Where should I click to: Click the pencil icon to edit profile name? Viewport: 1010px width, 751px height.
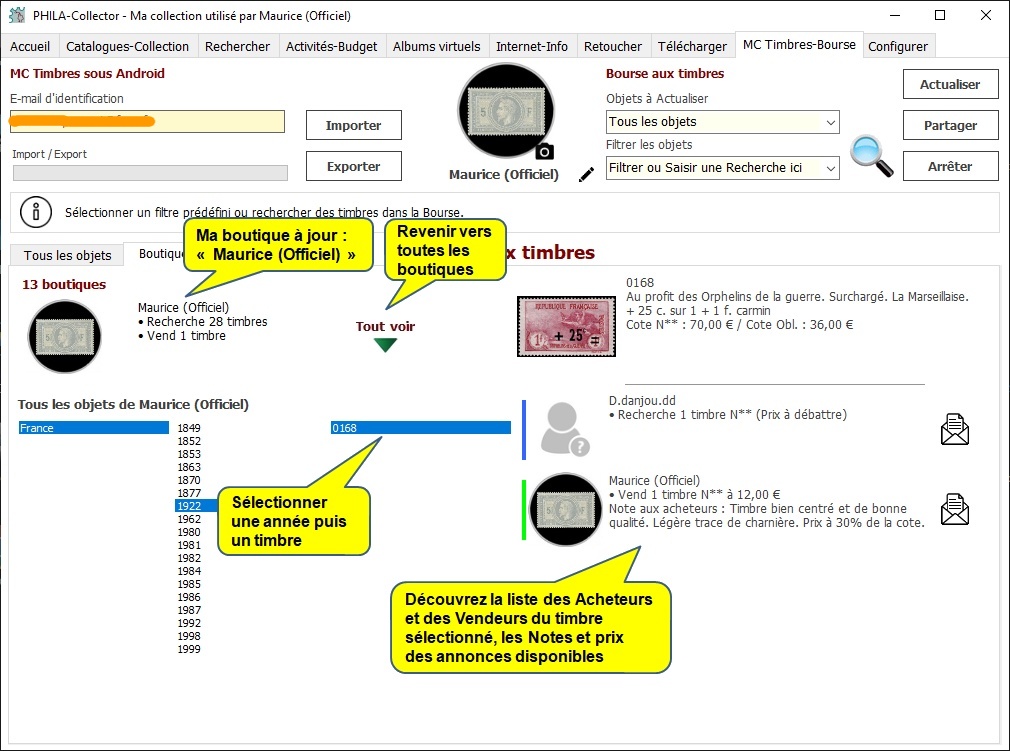586,175
